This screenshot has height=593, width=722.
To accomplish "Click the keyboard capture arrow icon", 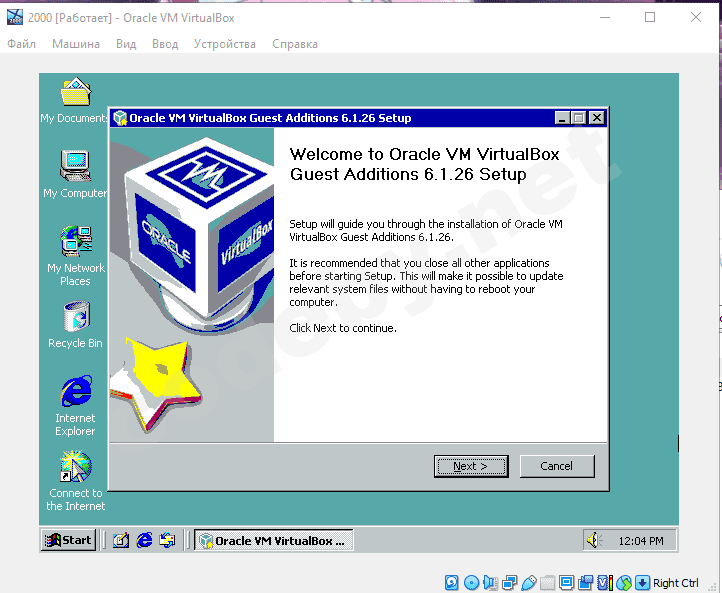I will click(x=642, y=583).
